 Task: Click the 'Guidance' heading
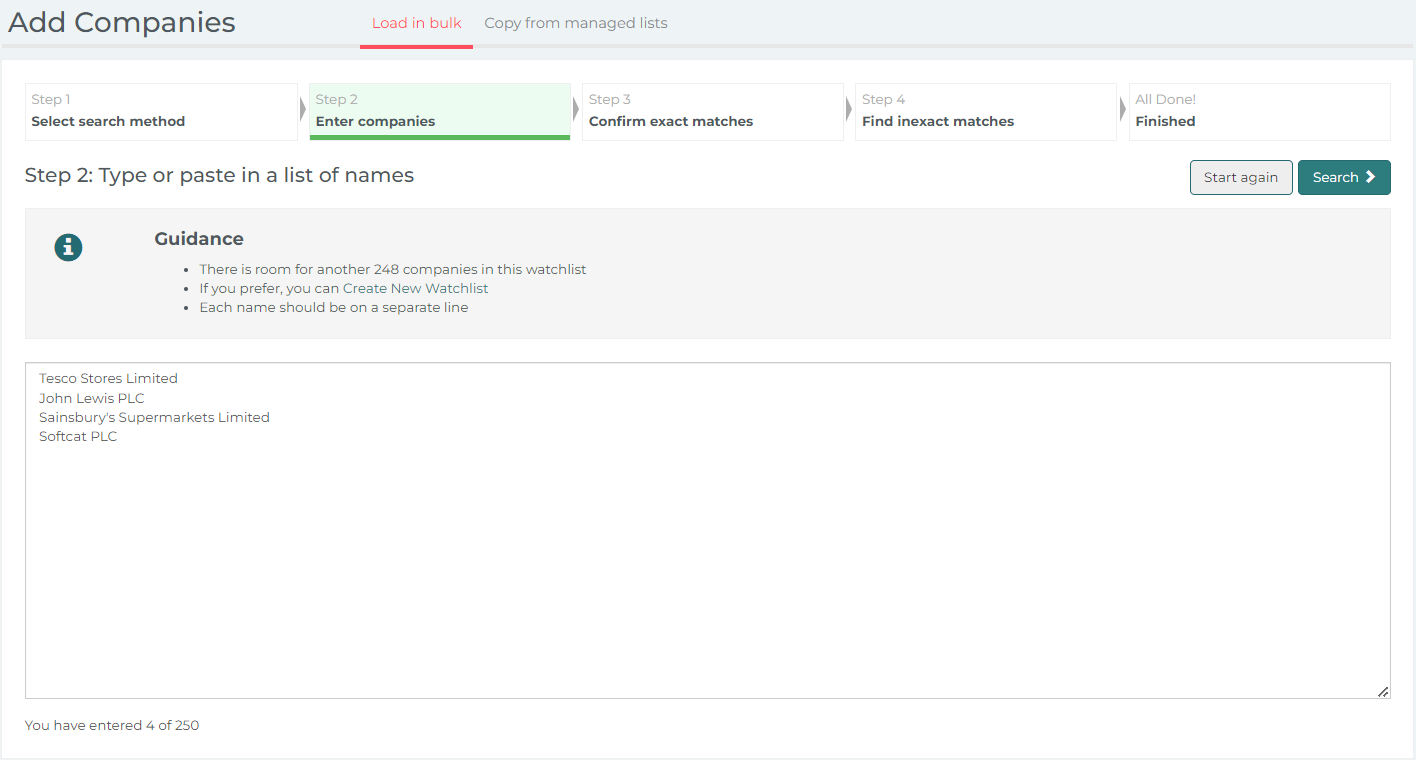pos(199,239)
